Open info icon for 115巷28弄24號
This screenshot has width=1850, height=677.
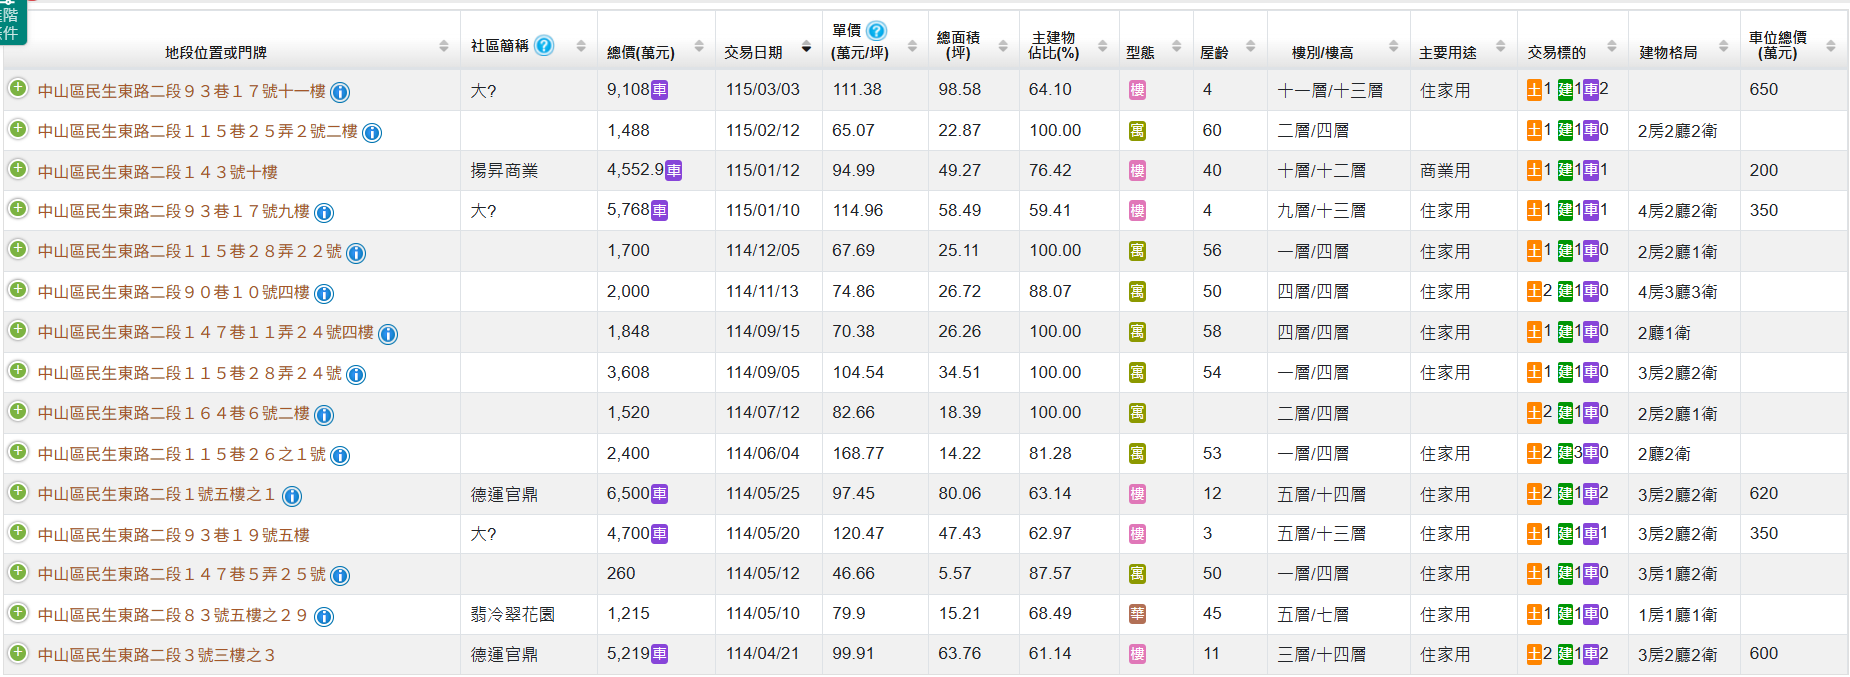click(x=356, y=375)
